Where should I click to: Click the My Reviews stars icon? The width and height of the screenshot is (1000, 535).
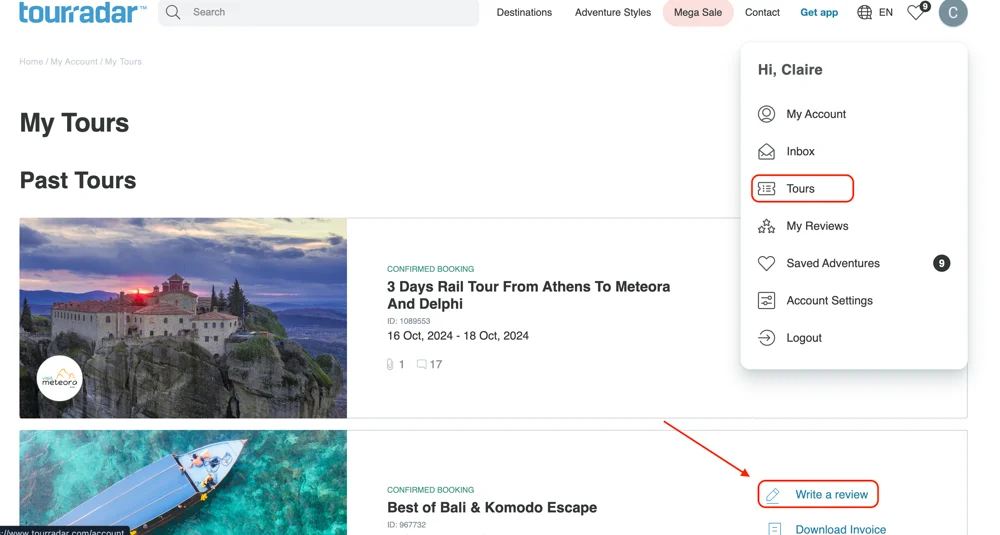(766, 226)
